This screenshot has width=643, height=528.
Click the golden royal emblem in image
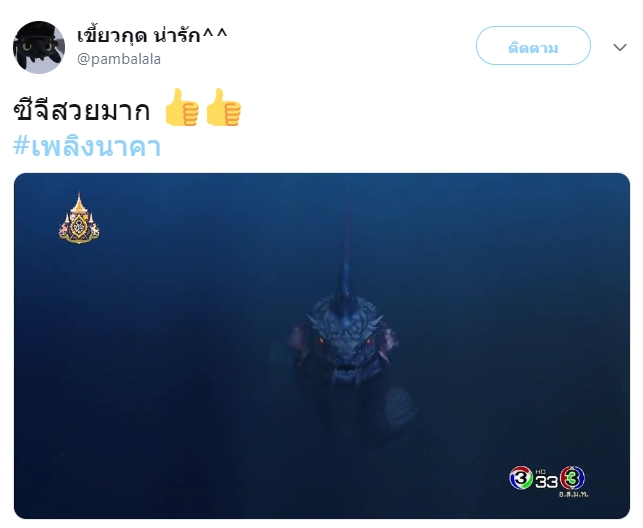79,218
